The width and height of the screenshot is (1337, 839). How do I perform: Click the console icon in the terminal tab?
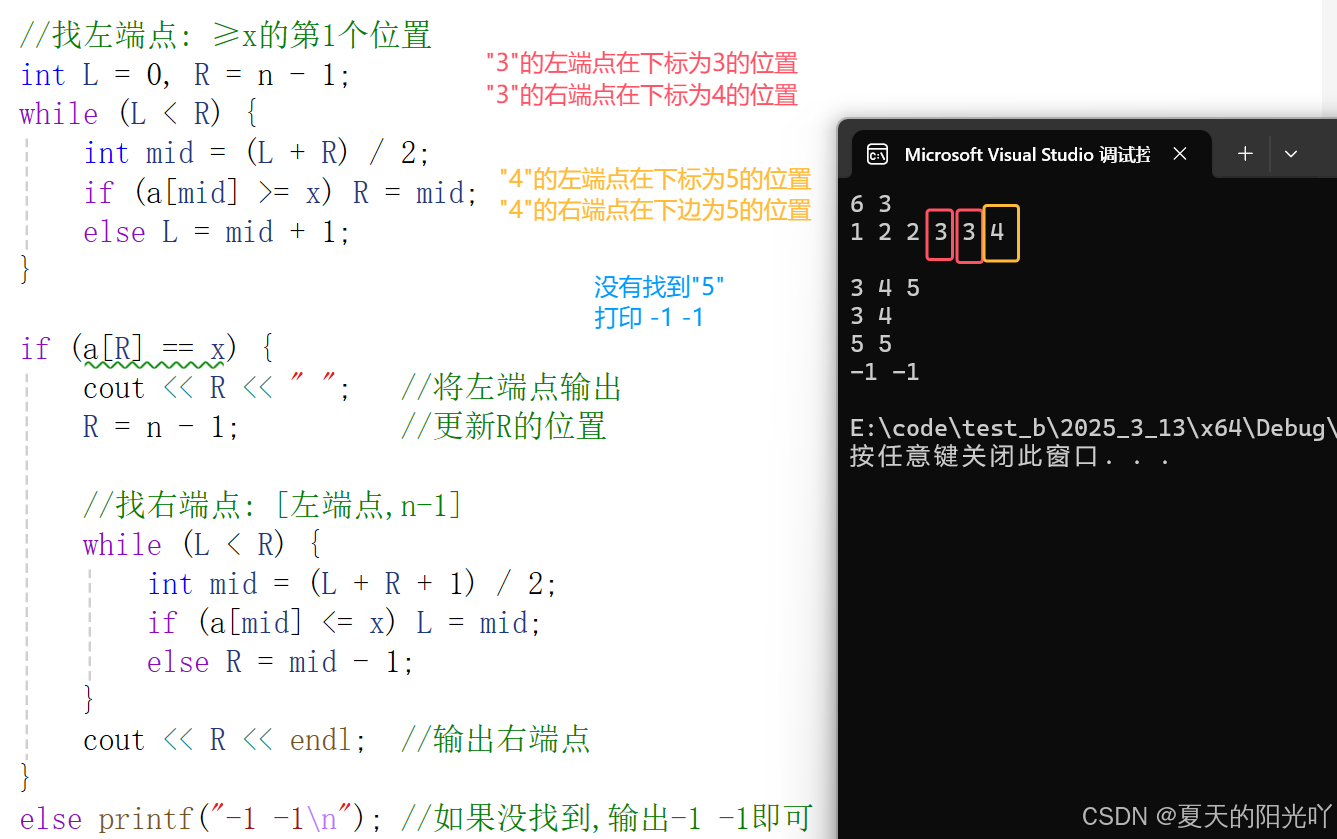pyautogui.click(x=877, y=154)
